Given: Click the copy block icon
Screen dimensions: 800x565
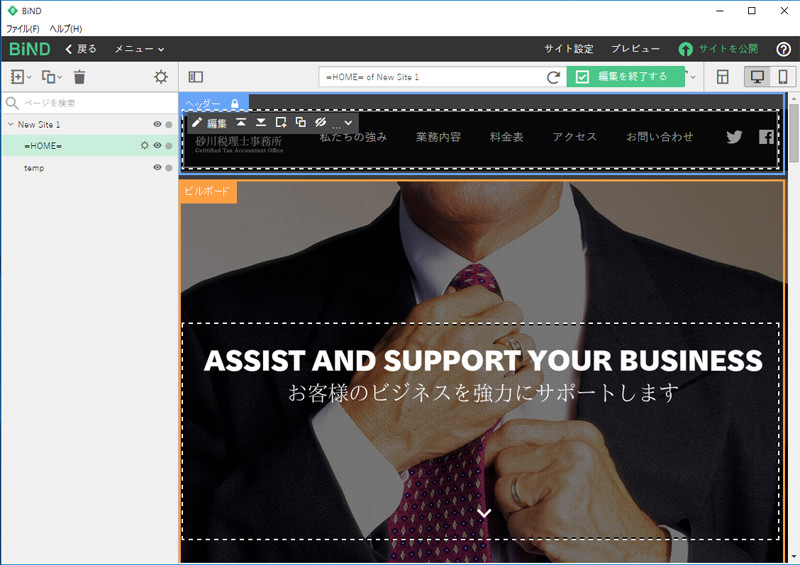Looking at the screenshot, I should [301, 122].
